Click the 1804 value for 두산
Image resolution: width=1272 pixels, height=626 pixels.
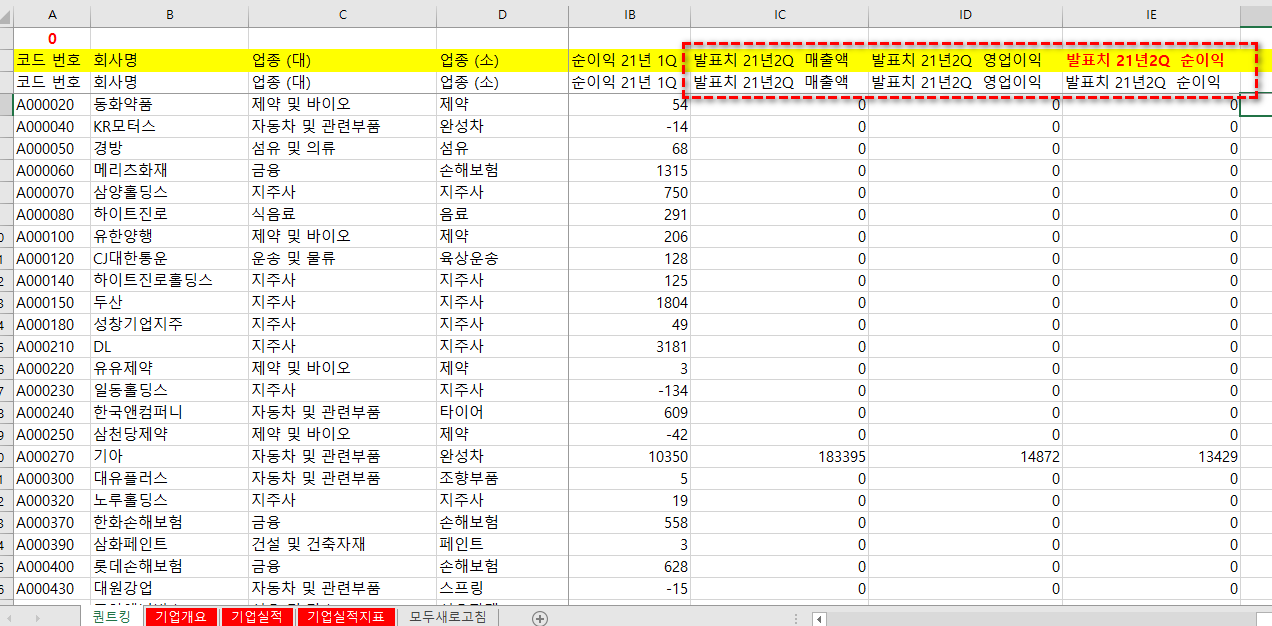tap(629, 302)
